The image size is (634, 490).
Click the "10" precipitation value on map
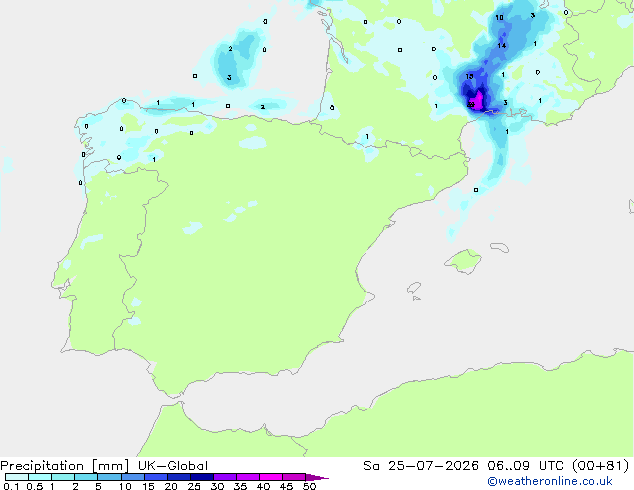[x=499, y=17]
